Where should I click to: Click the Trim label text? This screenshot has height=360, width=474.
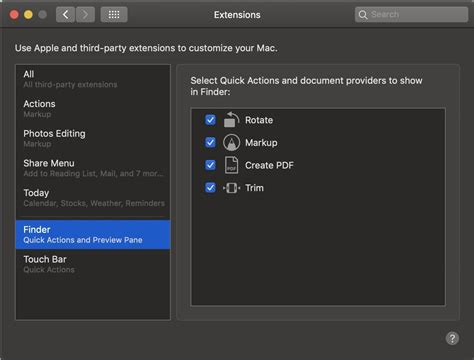click(254, 188)
